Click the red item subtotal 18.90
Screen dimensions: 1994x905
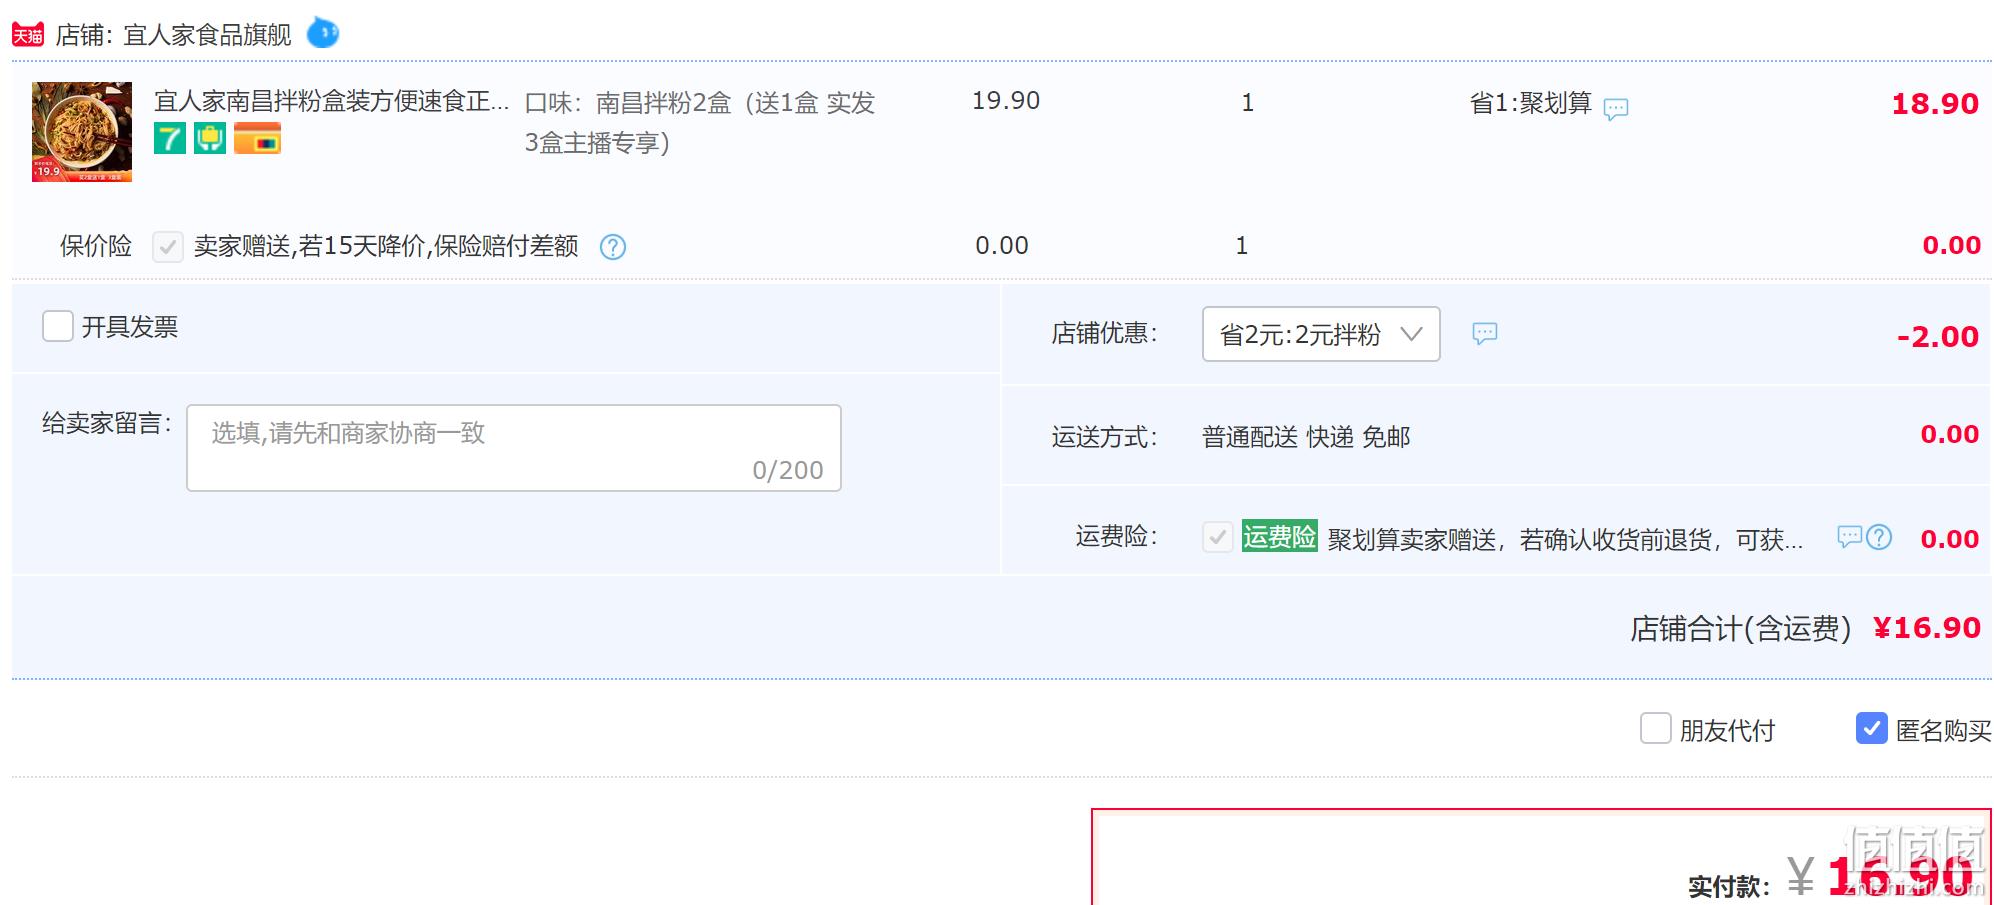pos(1935,104)
